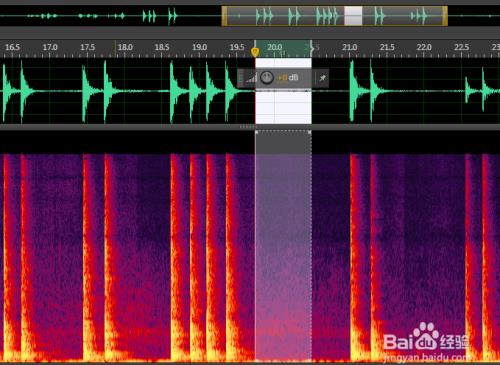Click the 21.0 second mark on the ruler

[349, 47]
